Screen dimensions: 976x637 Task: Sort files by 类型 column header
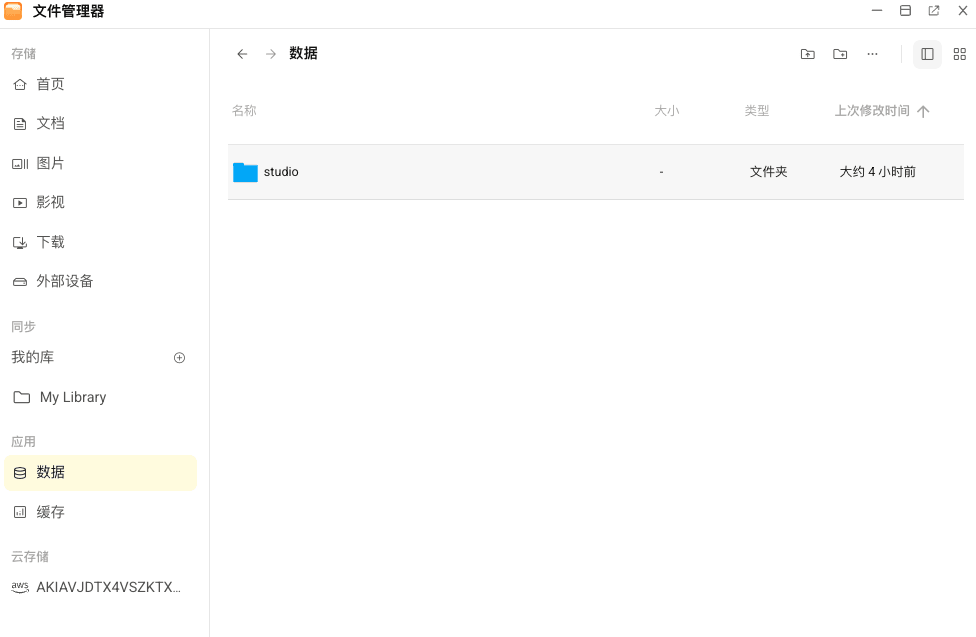pyautogui.click(x=757, y=111)
